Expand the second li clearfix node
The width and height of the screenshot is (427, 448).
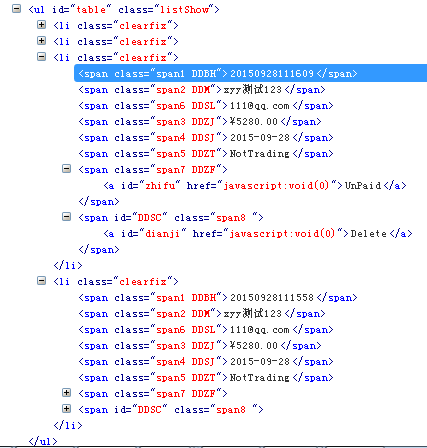coord(41,40)
